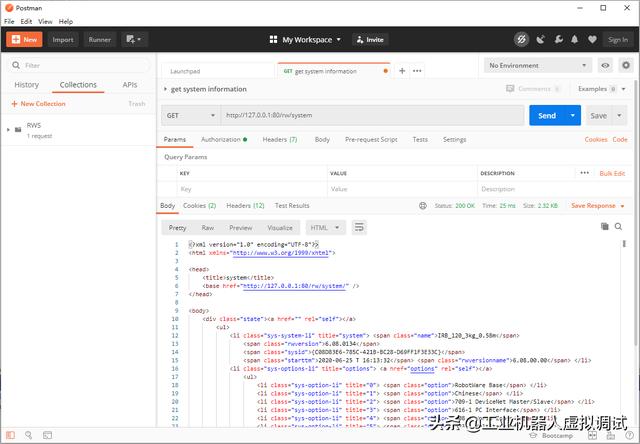
Task: Open Manage Environments gear icon
Action: [x=626, y=65]
